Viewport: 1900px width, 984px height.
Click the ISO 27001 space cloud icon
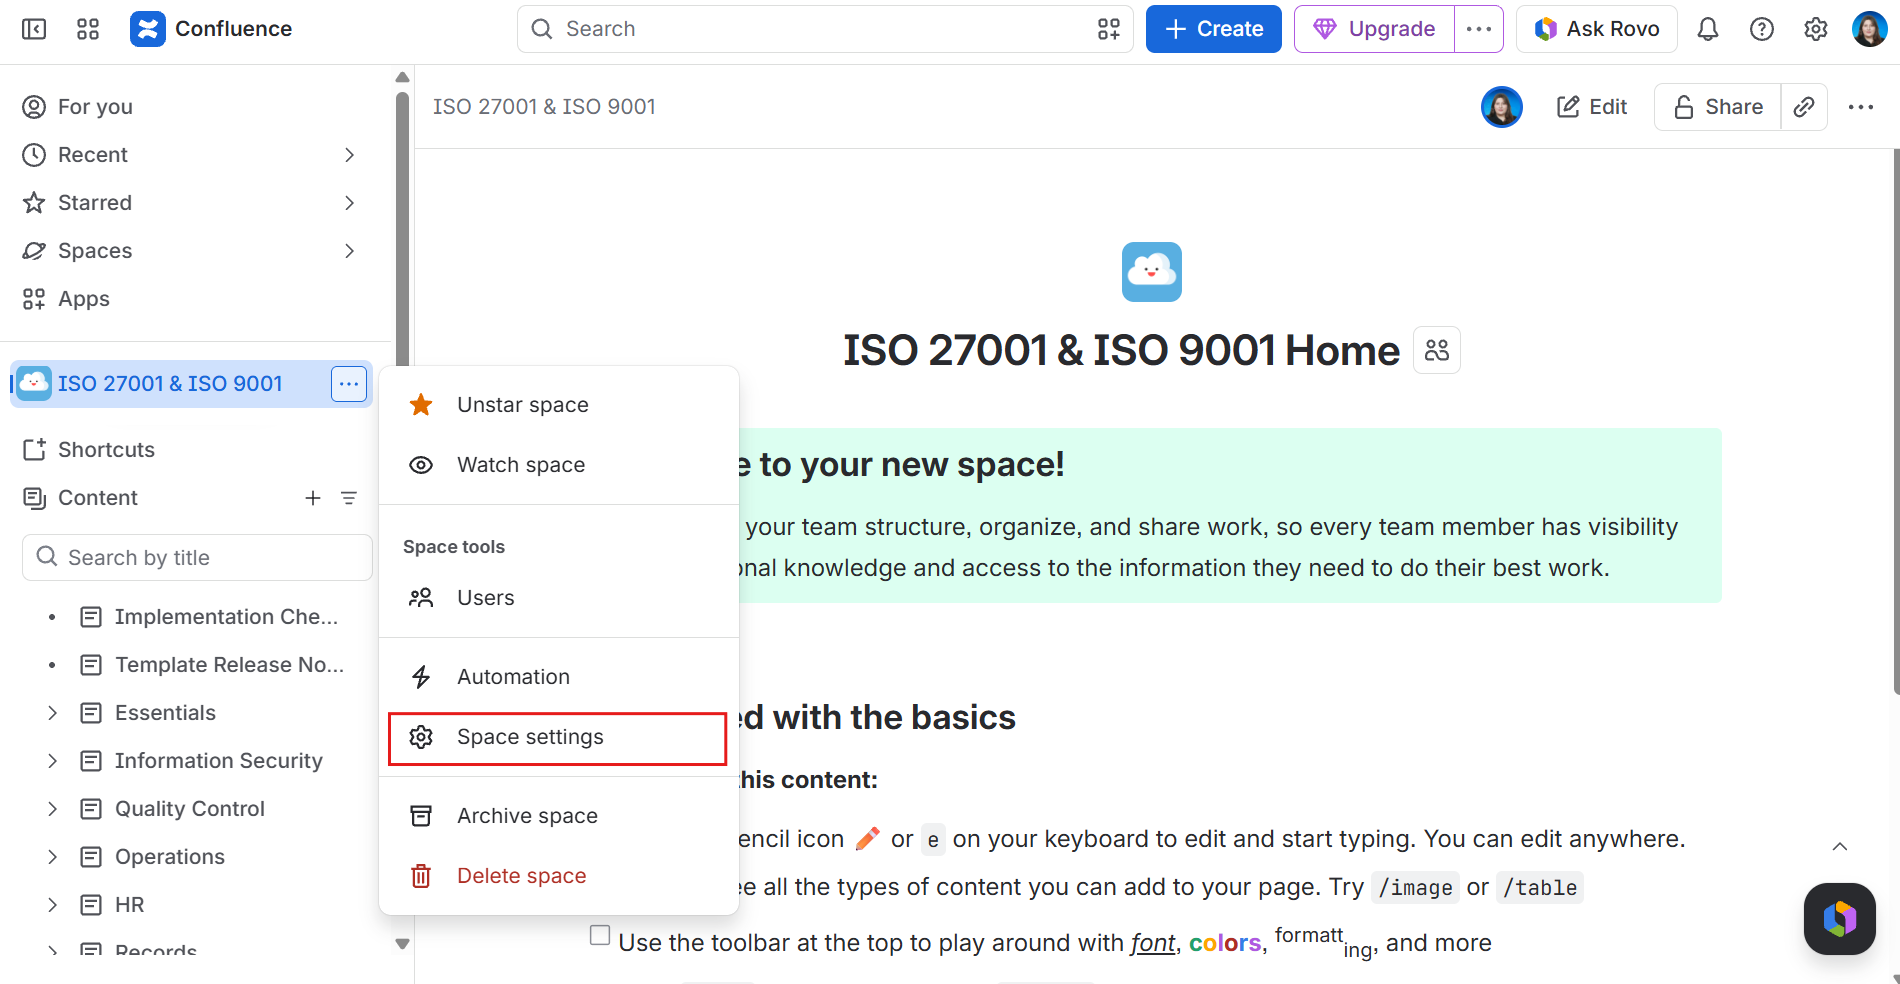pos(34,384)
